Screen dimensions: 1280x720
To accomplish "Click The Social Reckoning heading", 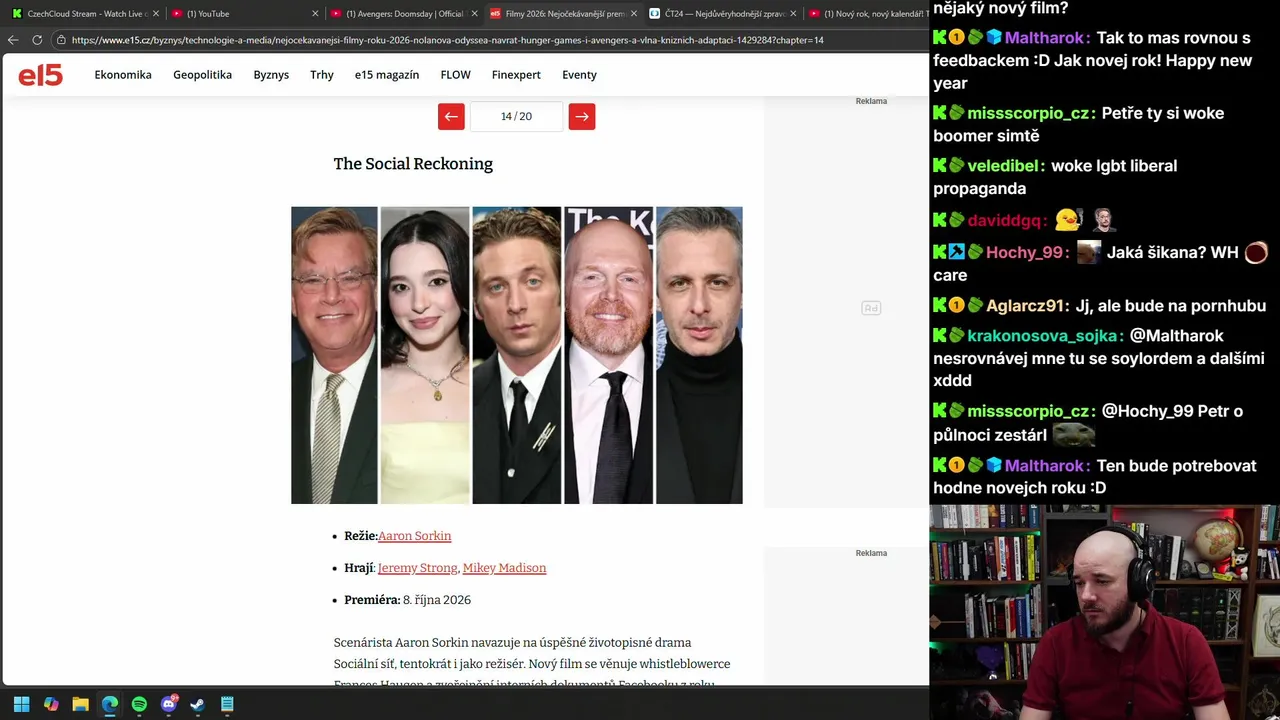I will (x=413, y=164).
